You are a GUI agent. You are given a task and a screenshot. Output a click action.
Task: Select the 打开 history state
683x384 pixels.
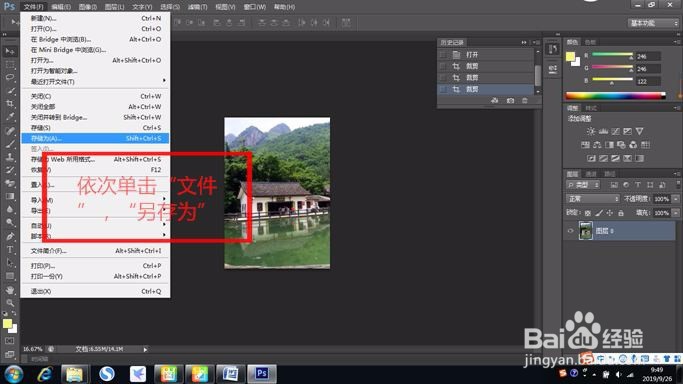[486, 54]
